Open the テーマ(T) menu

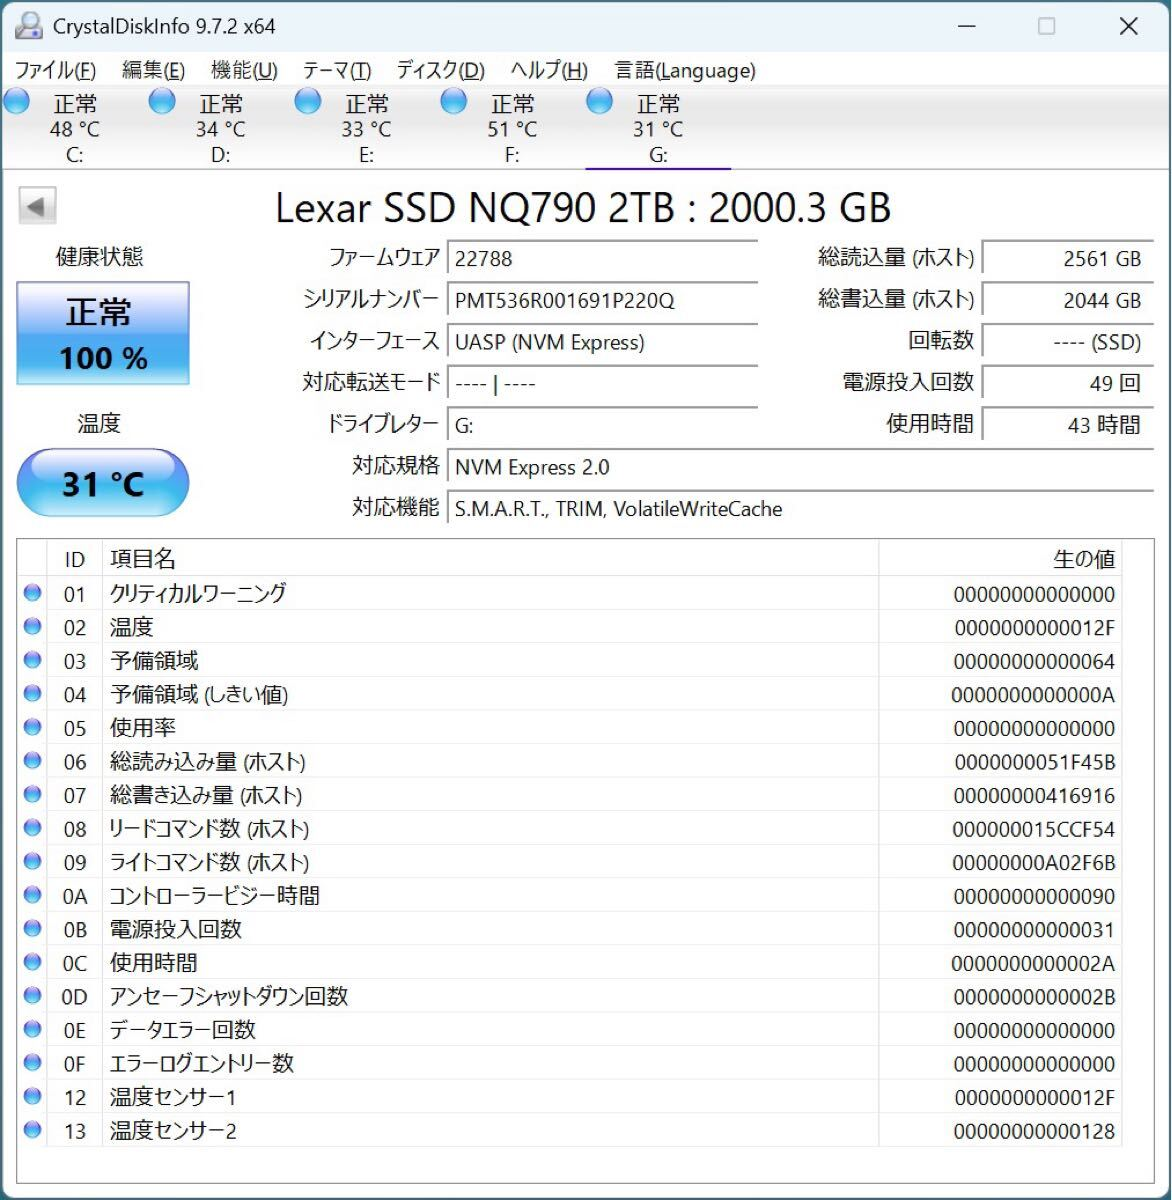click(337, 70)
